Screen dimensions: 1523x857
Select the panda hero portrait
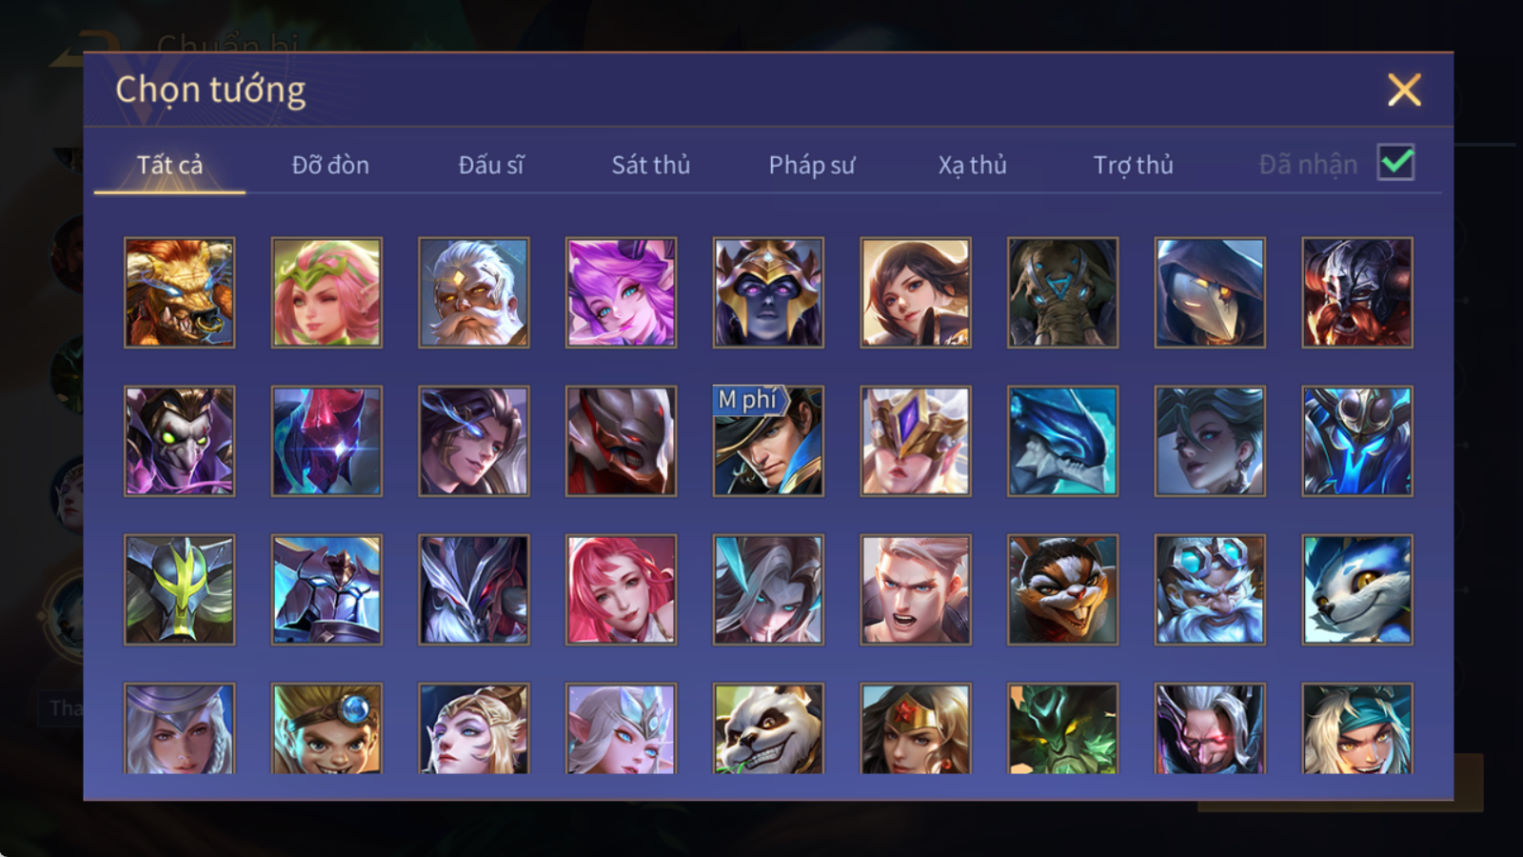coord(768,729)
